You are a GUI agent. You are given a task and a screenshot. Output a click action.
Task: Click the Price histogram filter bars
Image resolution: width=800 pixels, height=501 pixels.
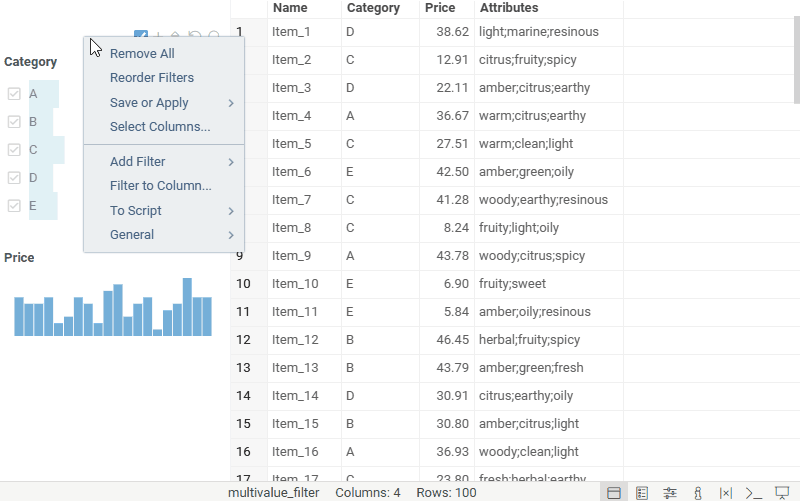[113, 308]
